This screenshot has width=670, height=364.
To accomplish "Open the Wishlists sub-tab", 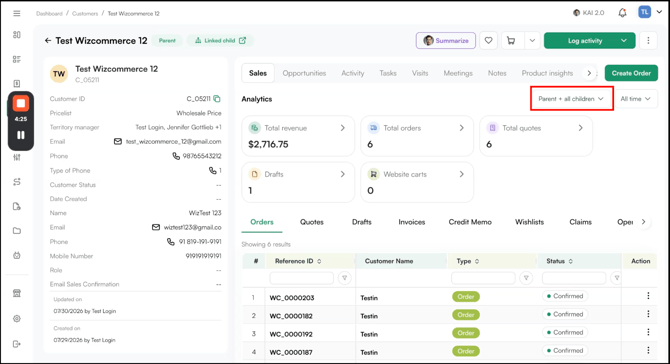I will [x=529, y=222].
